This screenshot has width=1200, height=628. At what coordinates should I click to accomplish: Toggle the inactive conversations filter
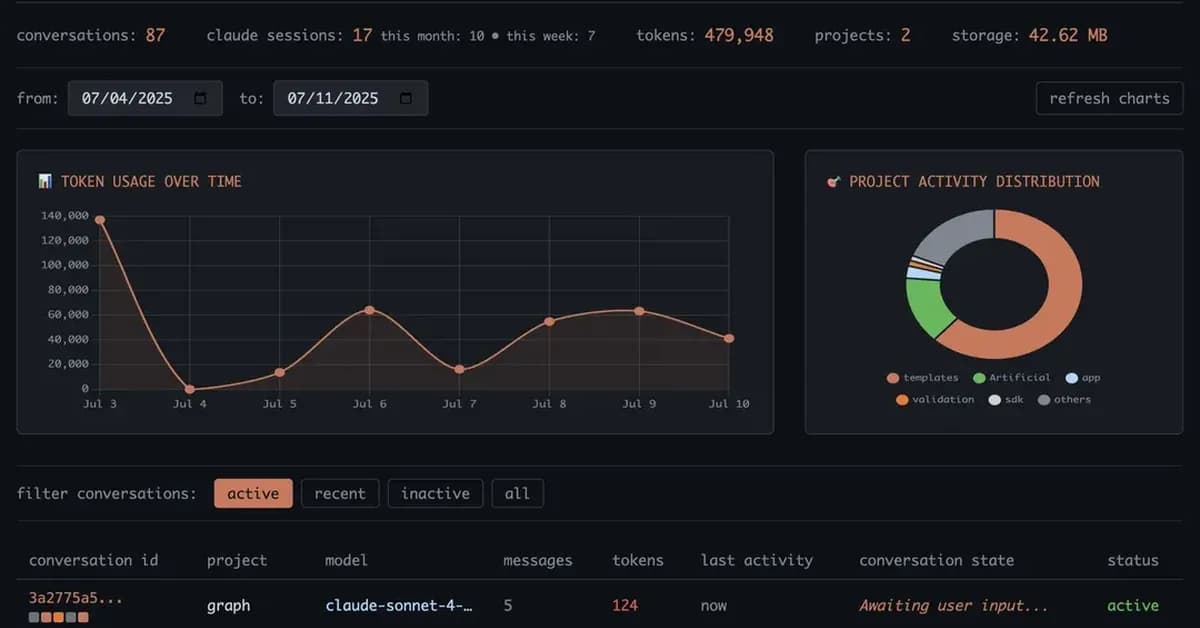[x=435, y=493]
